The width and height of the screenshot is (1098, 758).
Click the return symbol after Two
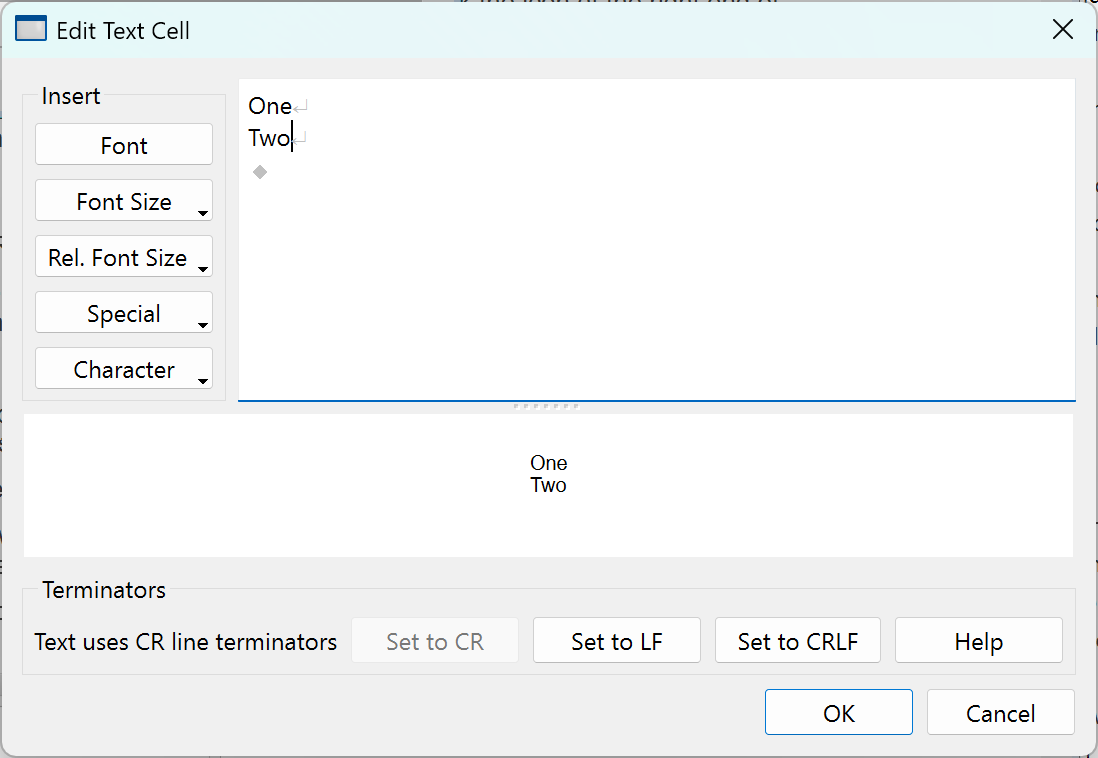(300, 139)
